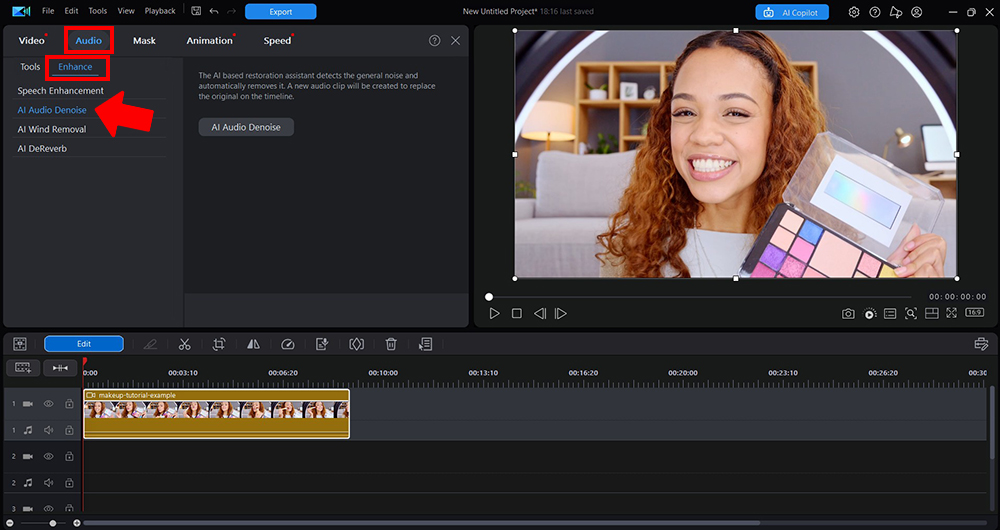The height and width of the screenshot is (530, 1000).
Task: Delete the selected clip with the trash icon
Action: click(x=391, y=344)
